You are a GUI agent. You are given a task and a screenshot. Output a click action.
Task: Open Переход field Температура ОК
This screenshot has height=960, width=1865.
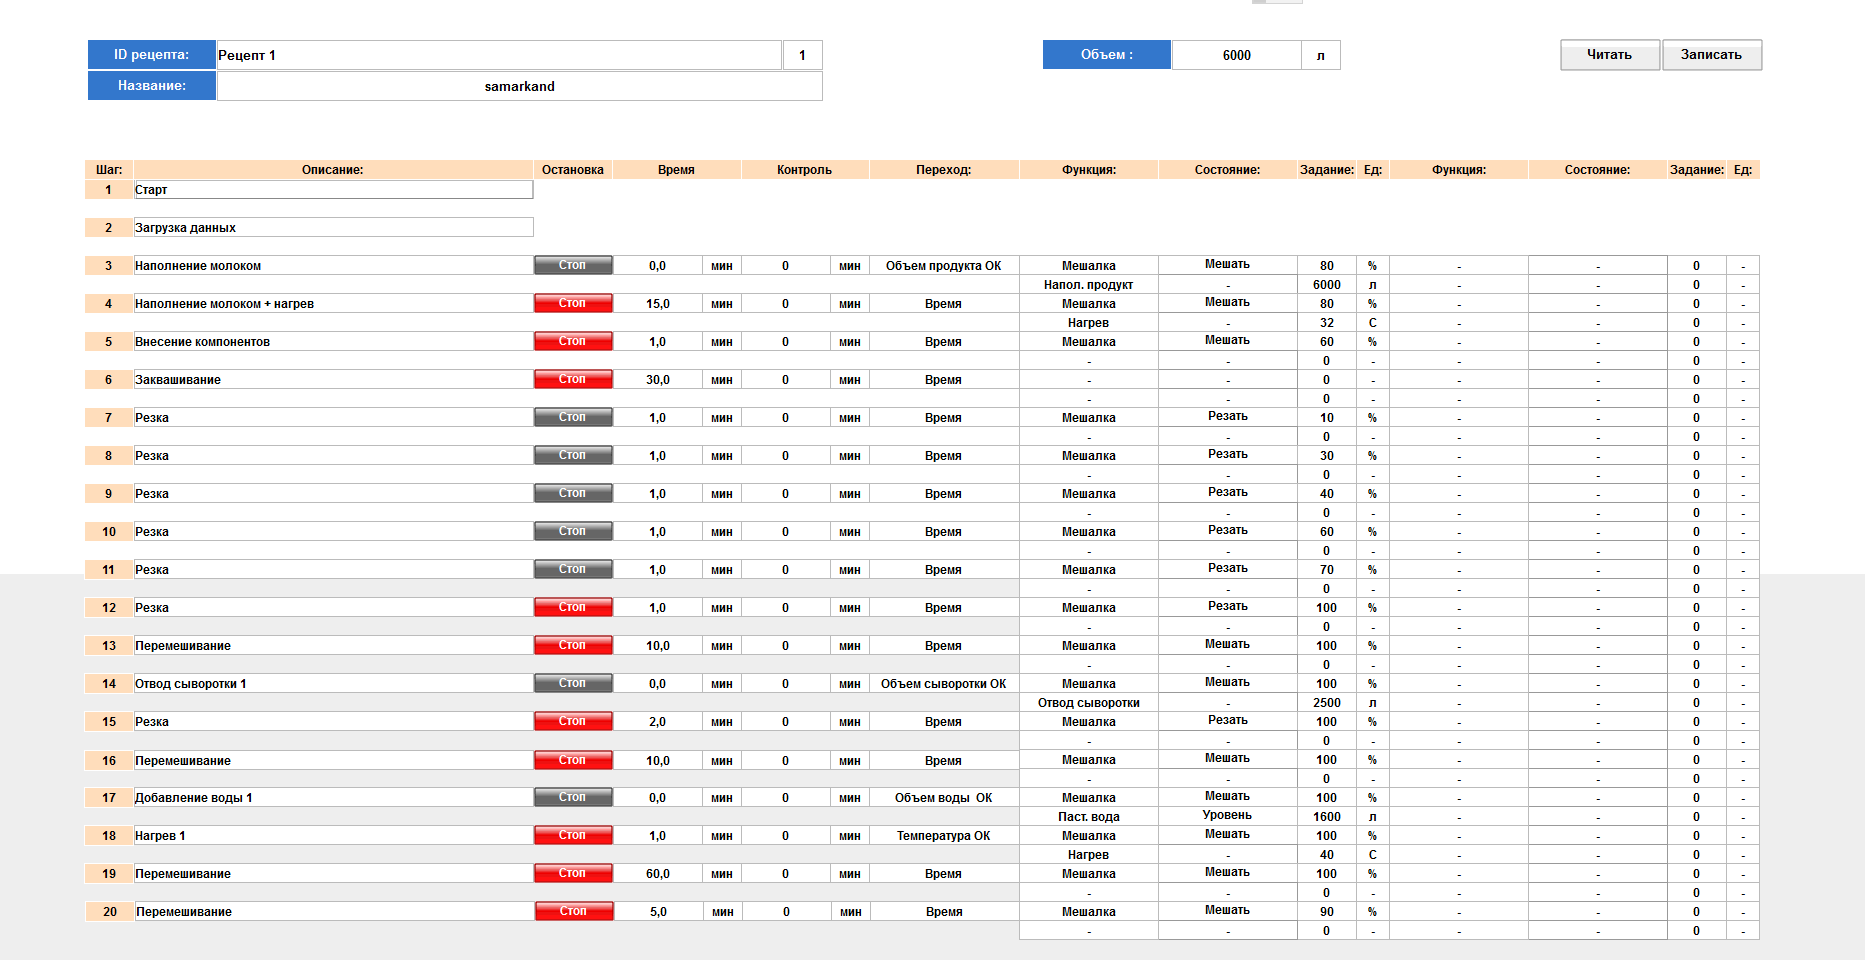tap(943, 836)
